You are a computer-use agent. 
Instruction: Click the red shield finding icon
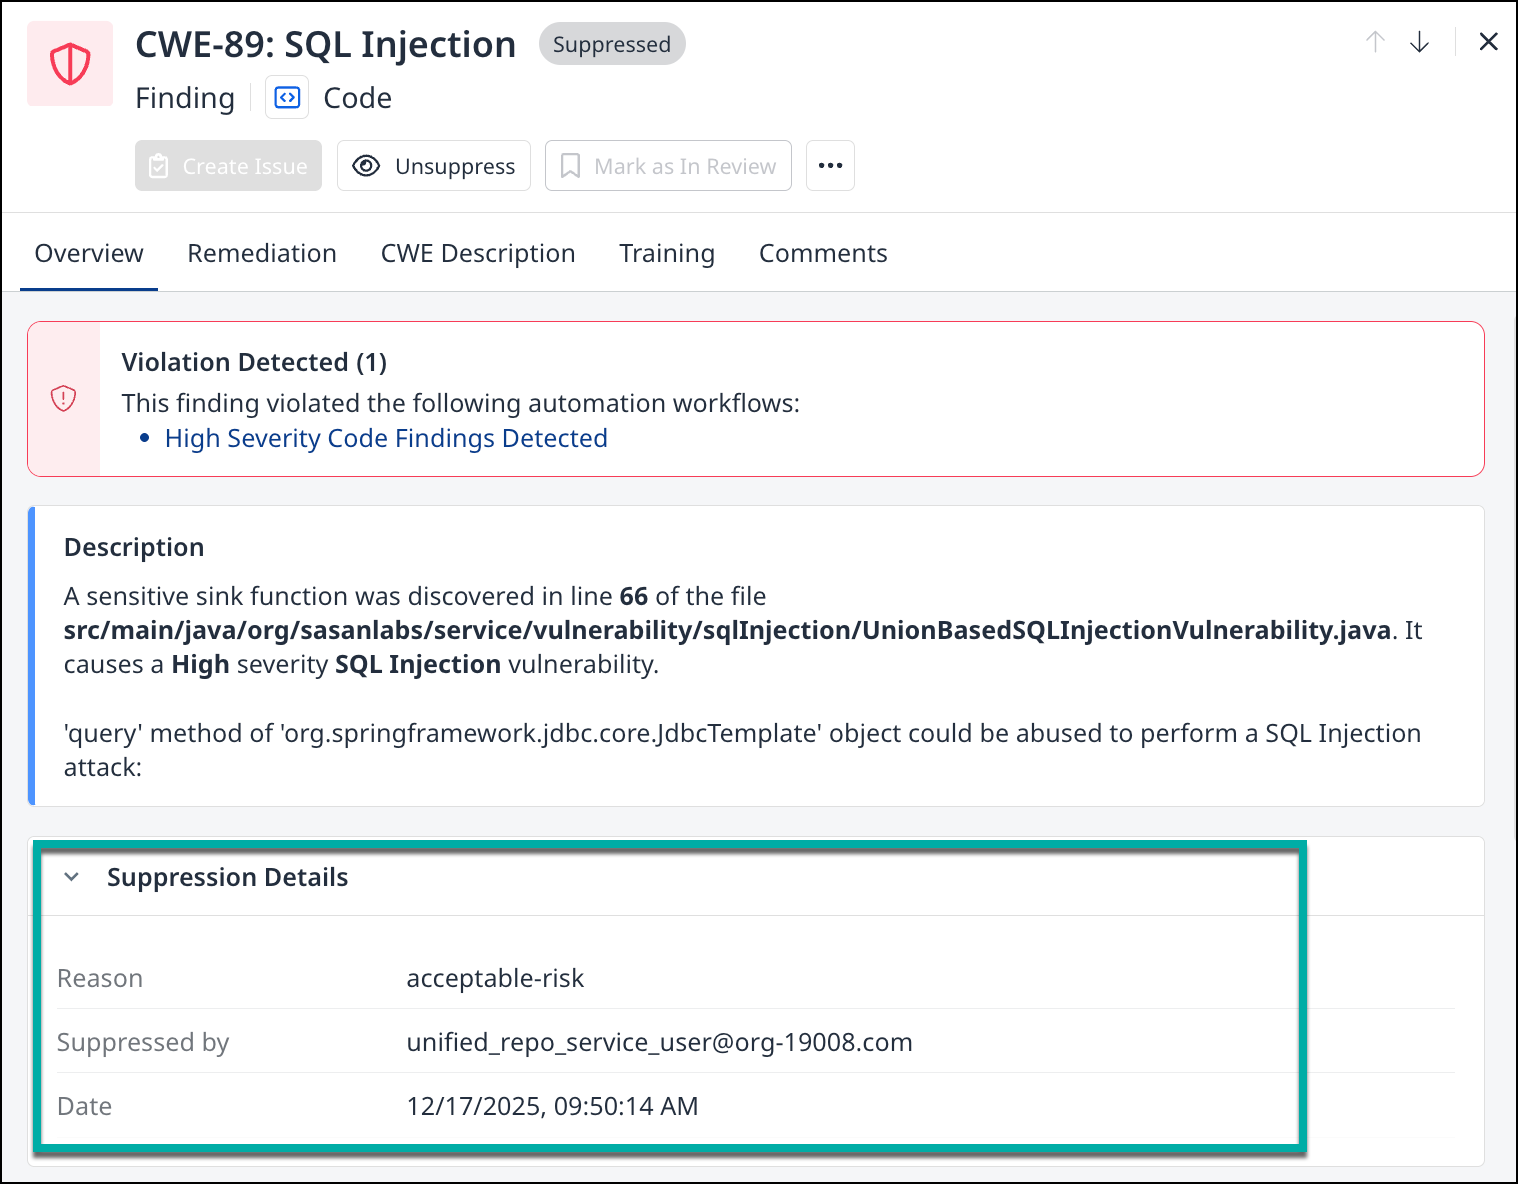70,64
